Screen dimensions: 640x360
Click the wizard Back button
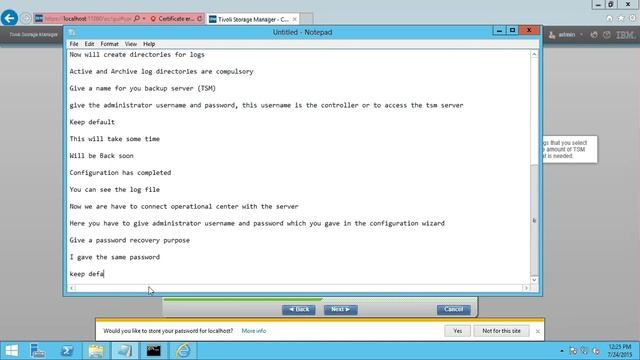(x=298, y=310)
